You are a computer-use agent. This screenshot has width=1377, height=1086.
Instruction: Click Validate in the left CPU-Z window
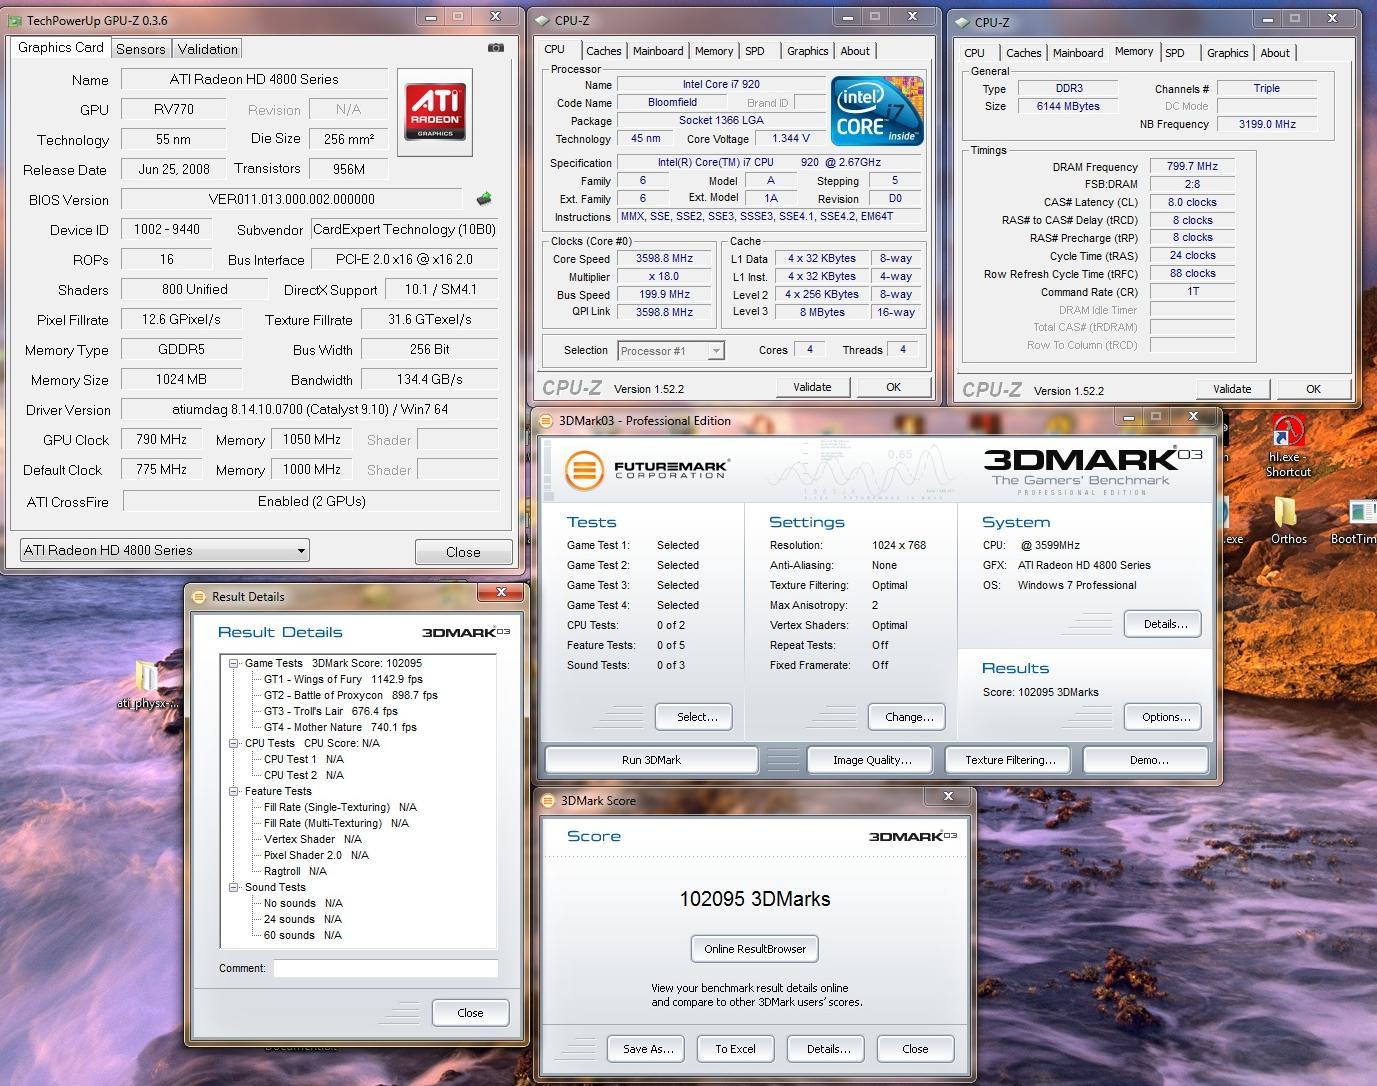coord(812,387)
